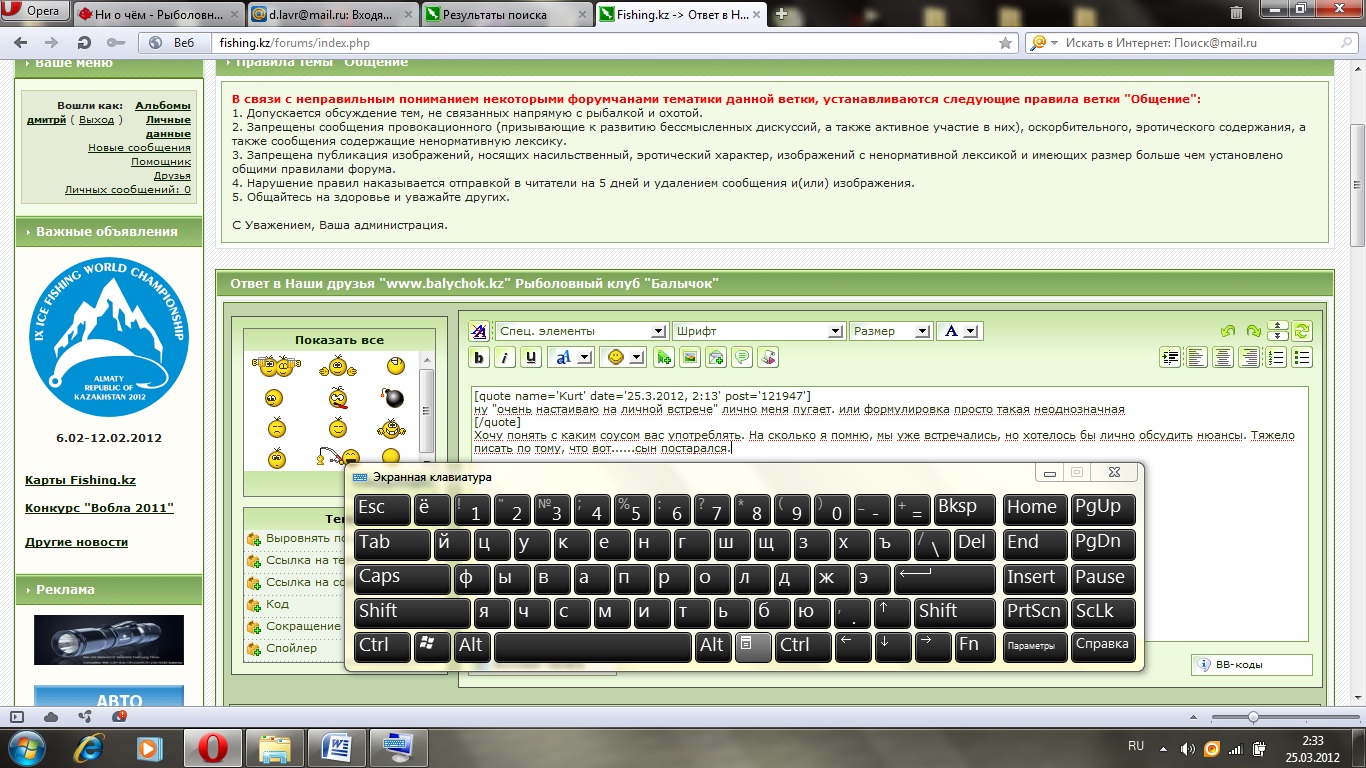Screen dimensions: 1366x768
Task: Insert a bulleted list
Action: (x=1302, y=357)
